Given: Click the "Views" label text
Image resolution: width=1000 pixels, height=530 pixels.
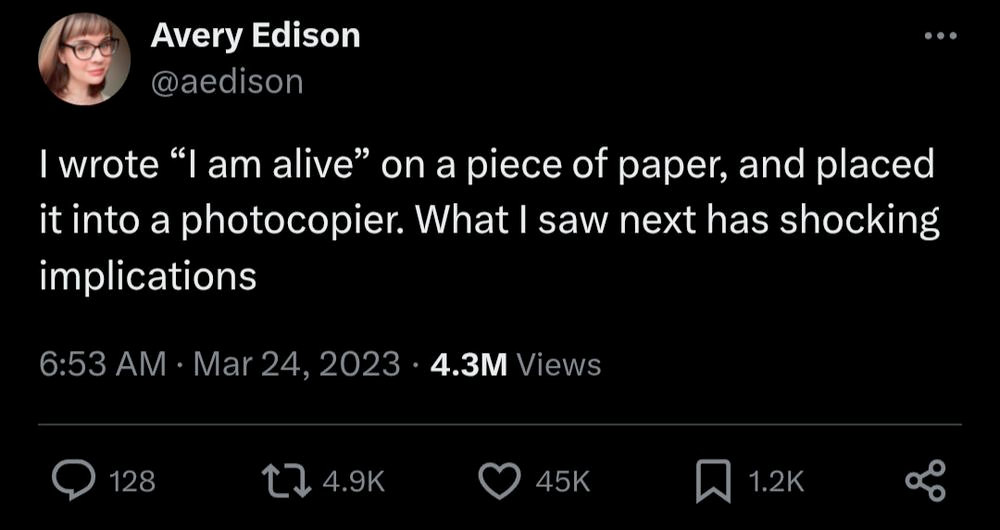Looking at the screenshot, I should pyautogui.click(x=563, y=365).
